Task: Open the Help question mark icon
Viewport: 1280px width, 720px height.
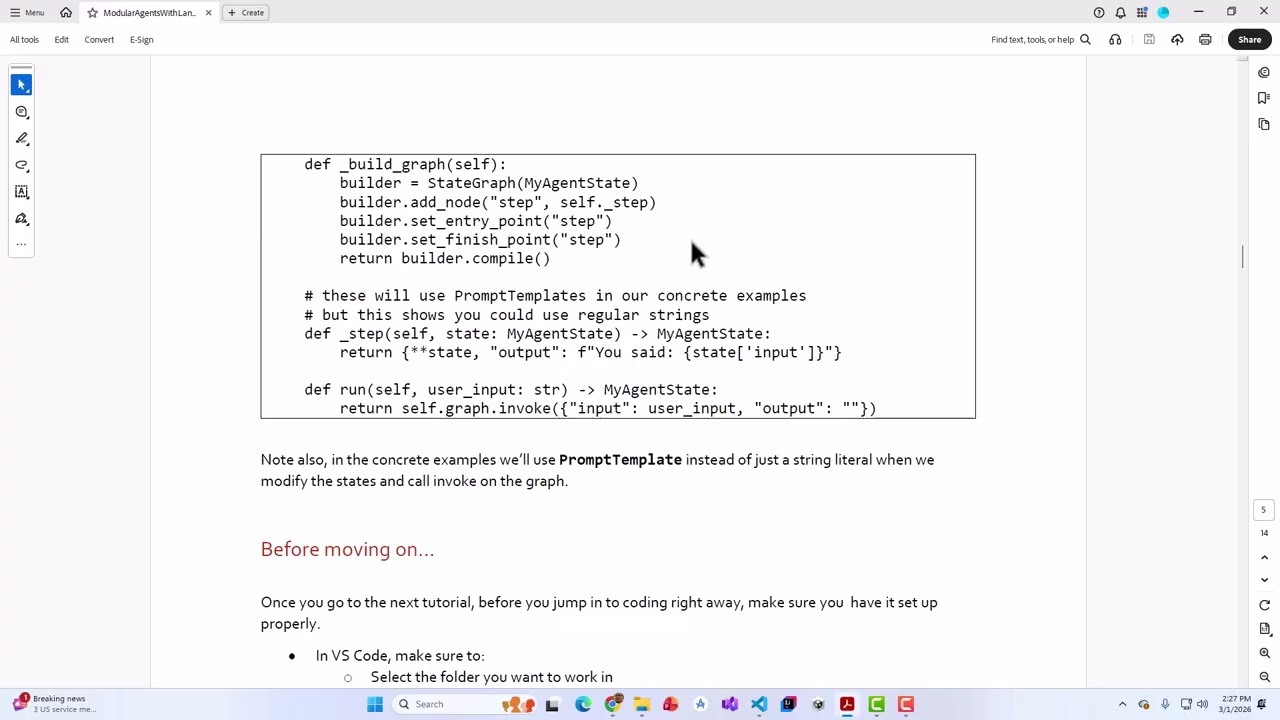Action: pyautogui.click(x=1099, y=13)
